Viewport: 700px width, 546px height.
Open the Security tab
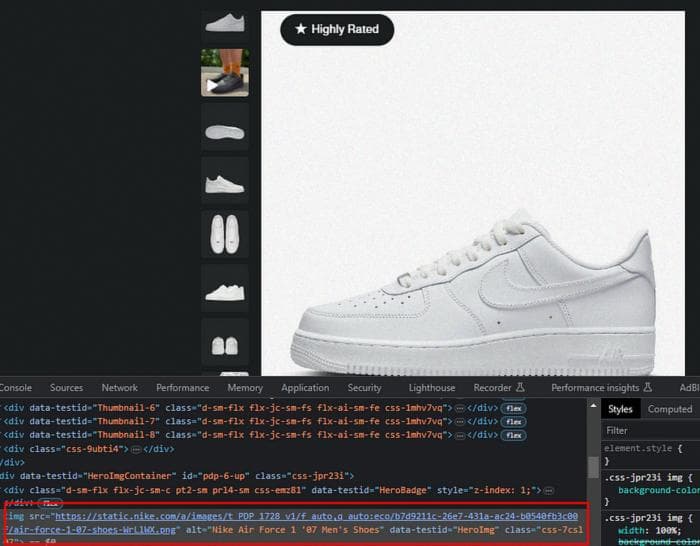364,388
